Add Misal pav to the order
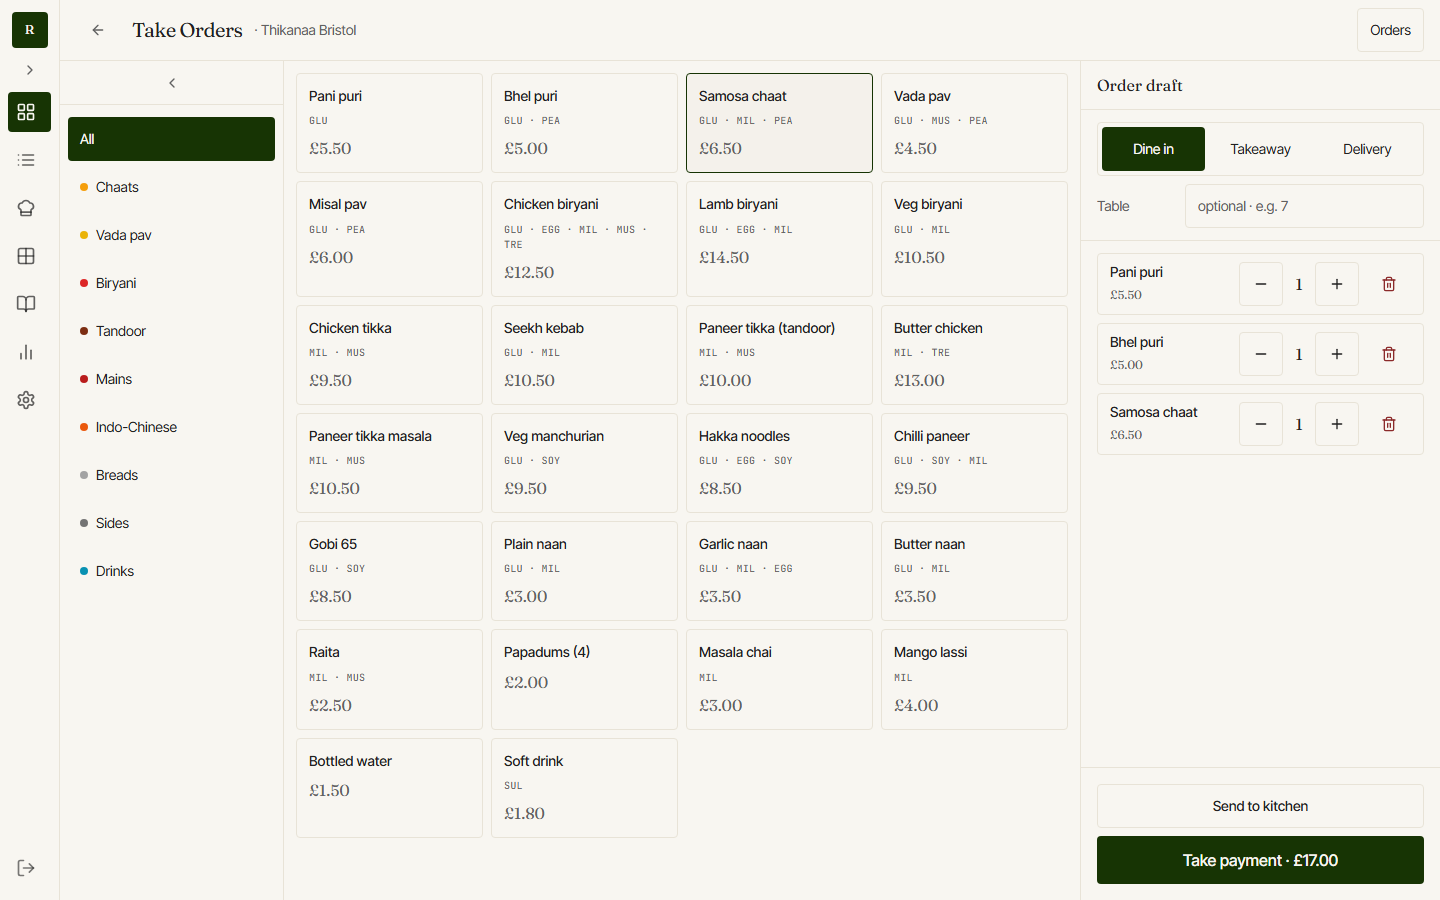Viewport: 1440px width, 900px height. click(389, 239)
